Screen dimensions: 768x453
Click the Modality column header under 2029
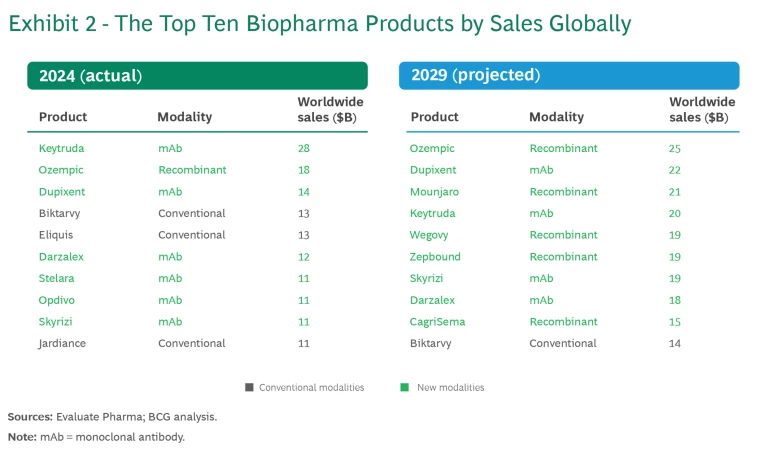pyautogui.click(x=556, y=117)
